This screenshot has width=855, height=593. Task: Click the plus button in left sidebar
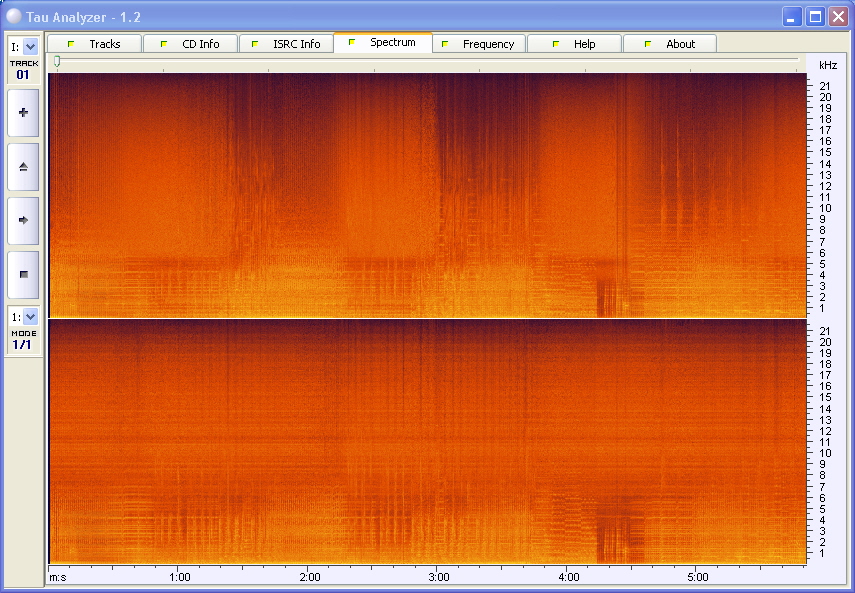(23, 113)
